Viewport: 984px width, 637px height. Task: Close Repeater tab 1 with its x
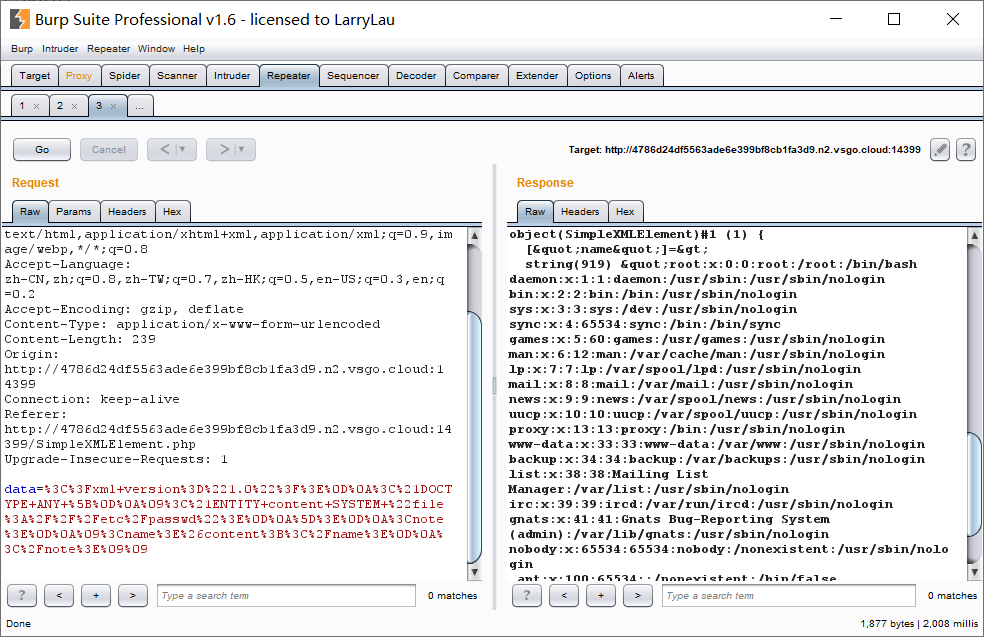pos(36,106)
